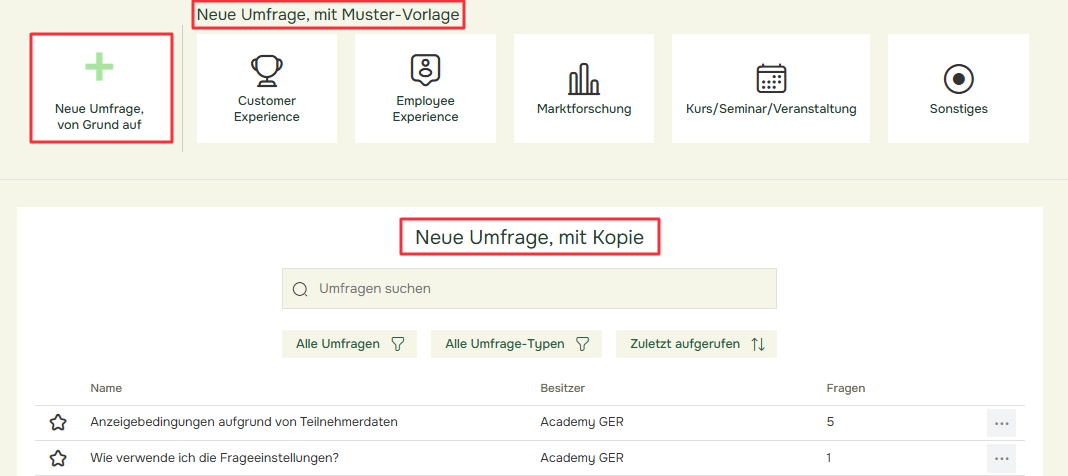The image size is (1068, 476).
Task: Click the bar chart icon for Marktforschung
Action: coord(584,78)
